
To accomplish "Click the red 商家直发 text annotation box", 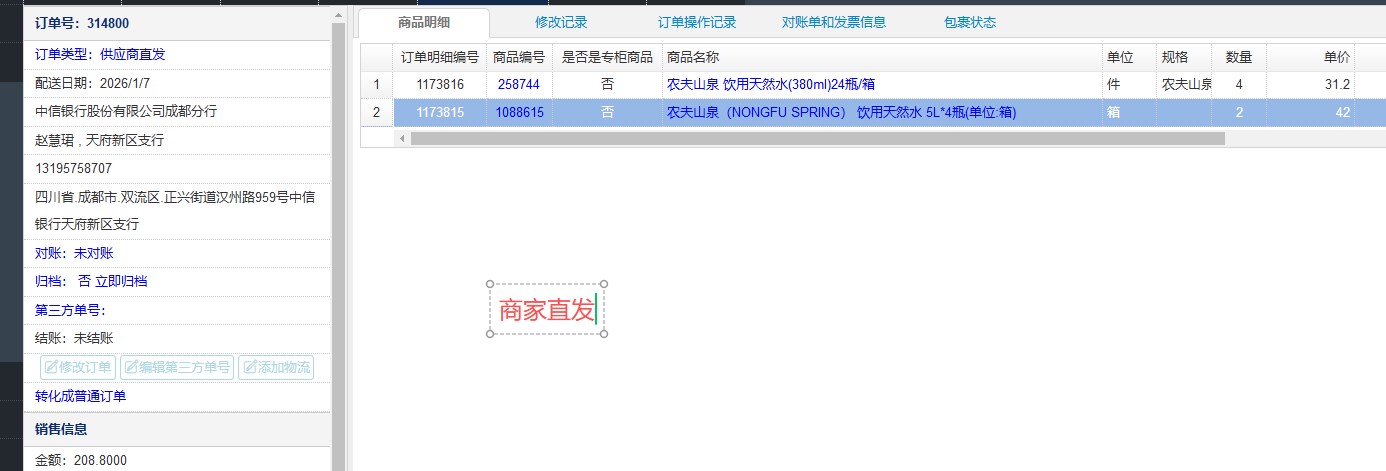I will pyautogui.click(x=547, y=310).
